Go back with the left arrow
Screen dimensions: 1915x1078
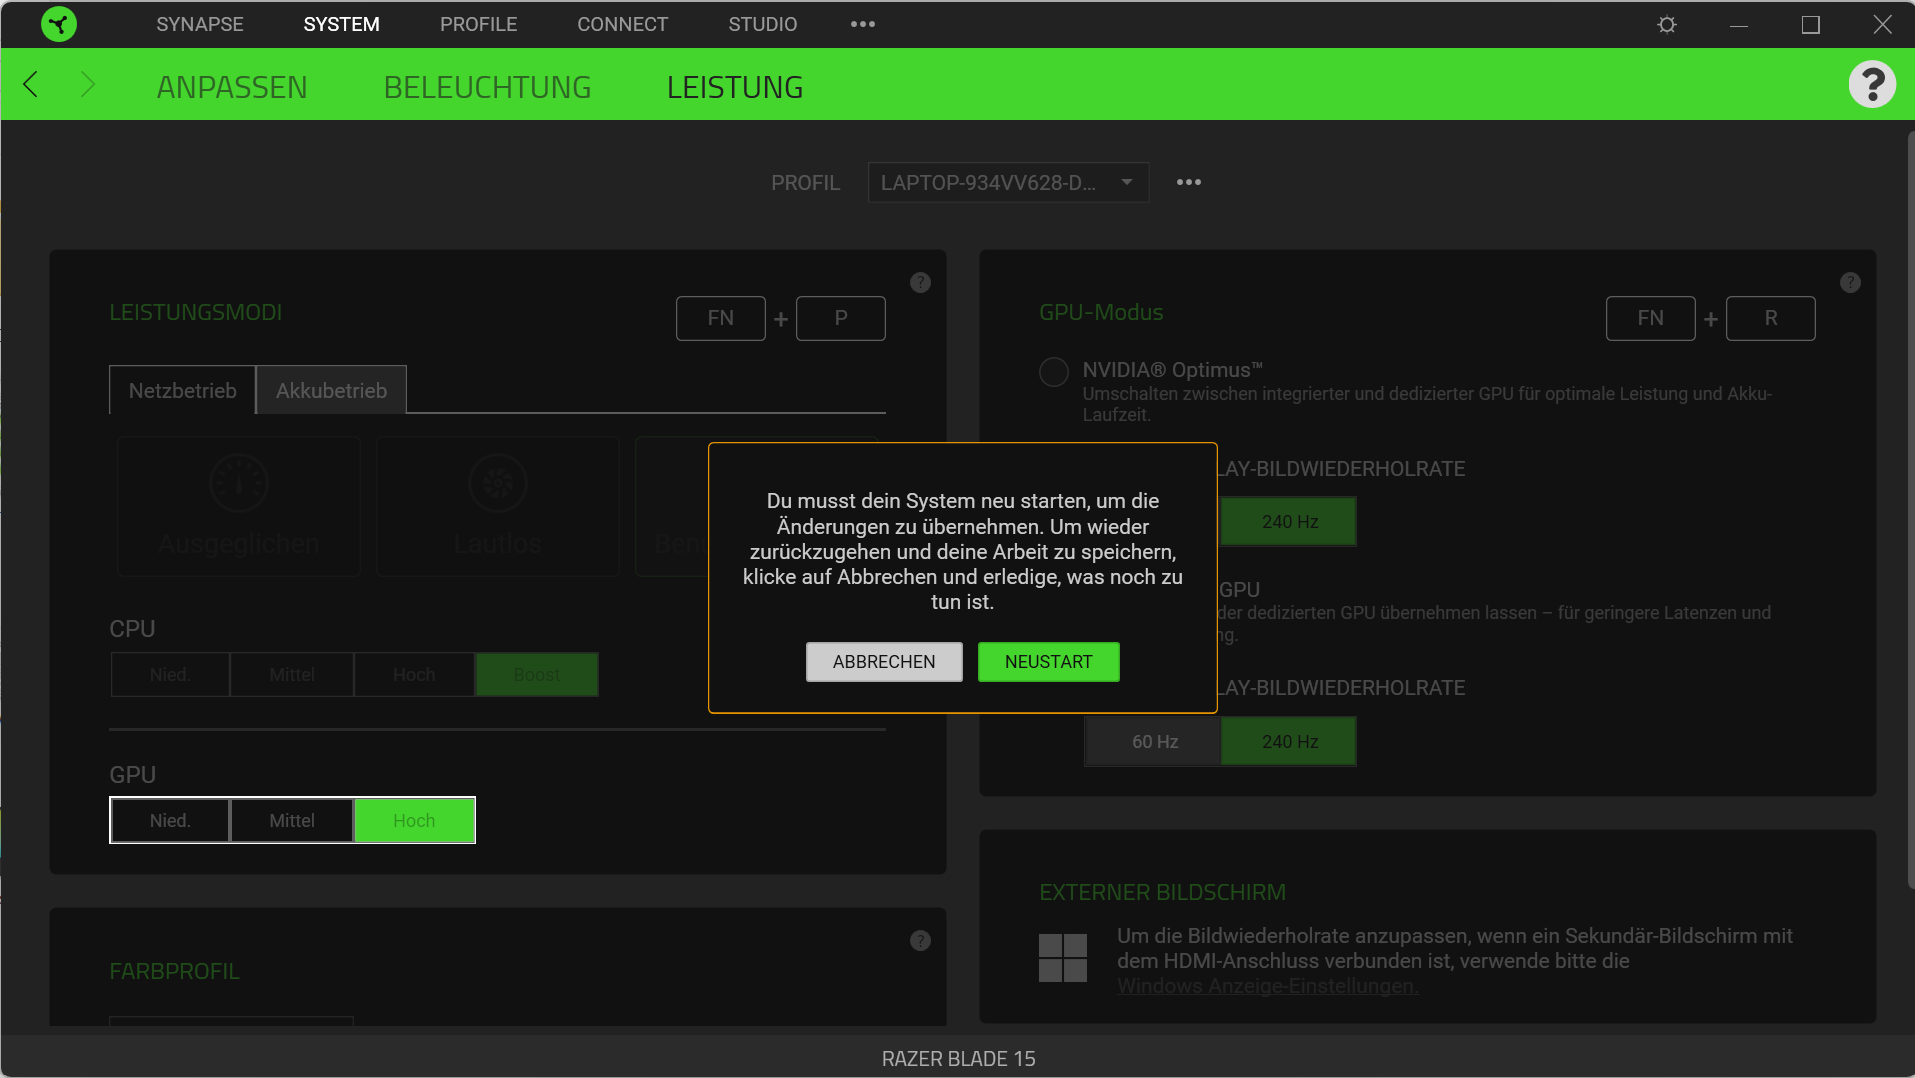(31, 85)
